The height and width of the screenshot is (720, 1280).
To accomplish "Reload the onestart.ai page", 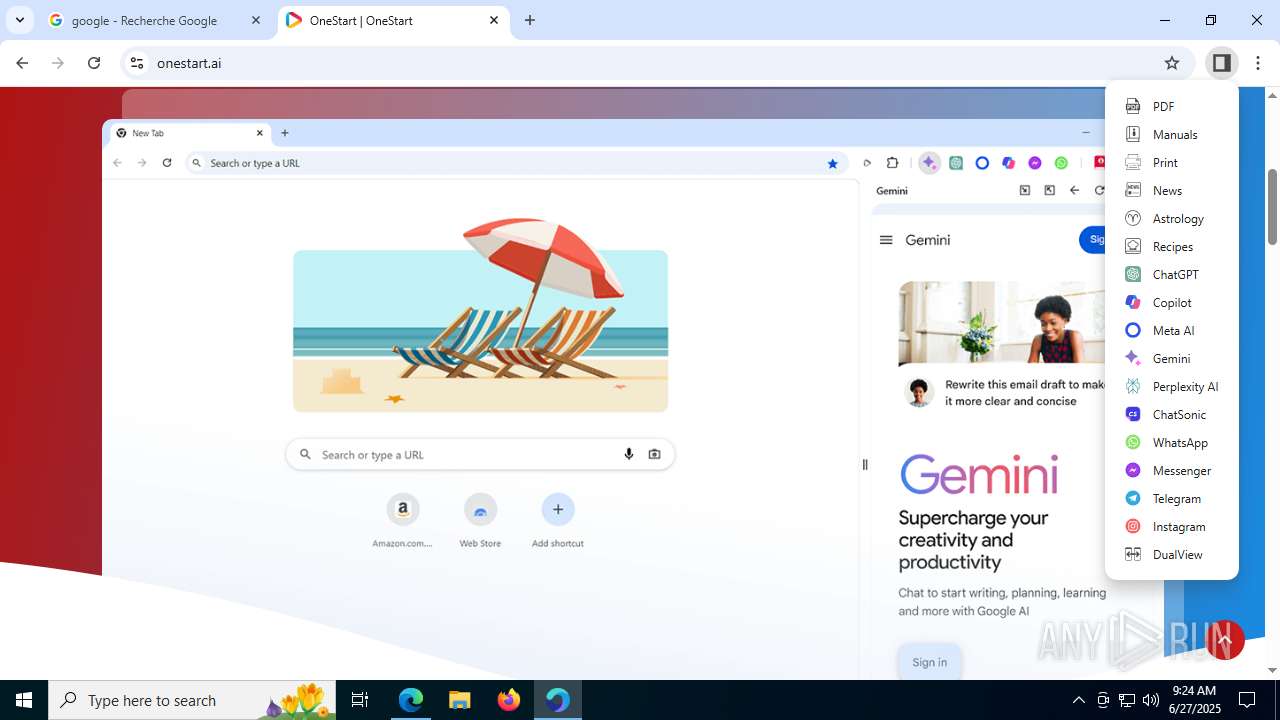I will 94,63.
